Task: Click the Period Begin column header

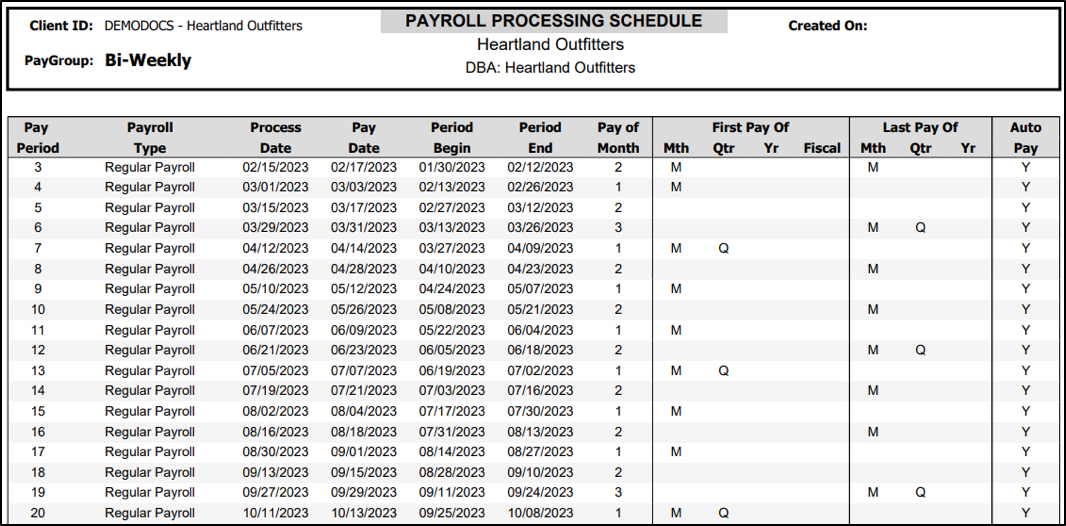Action: (x=452, y=138)
